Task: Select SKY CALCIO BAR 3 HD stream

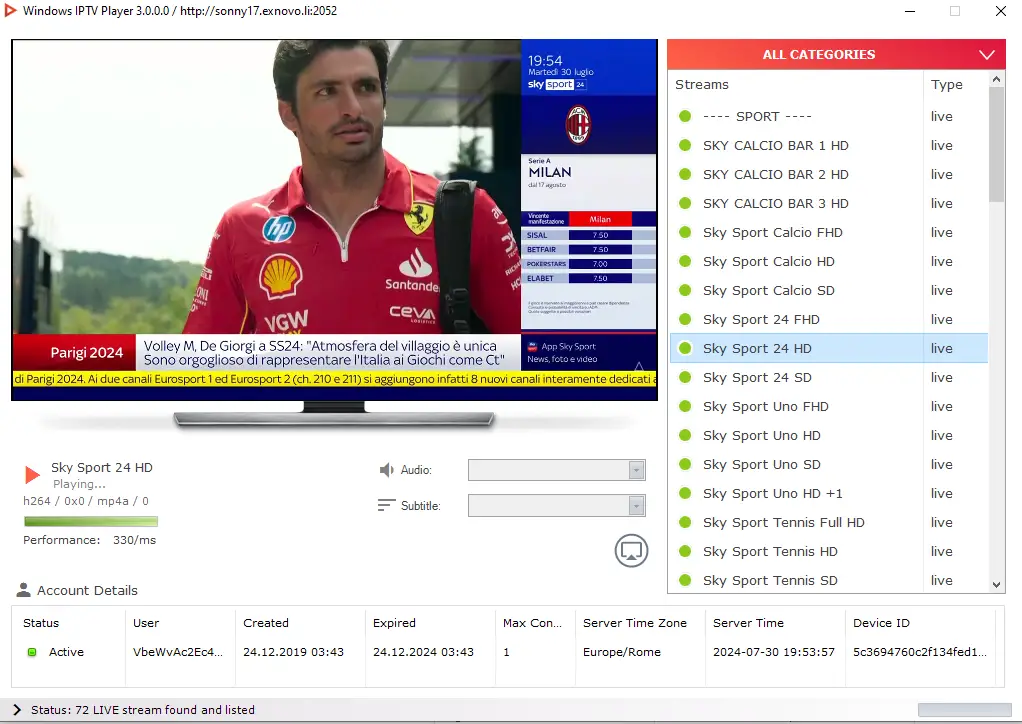Action: 828,203
